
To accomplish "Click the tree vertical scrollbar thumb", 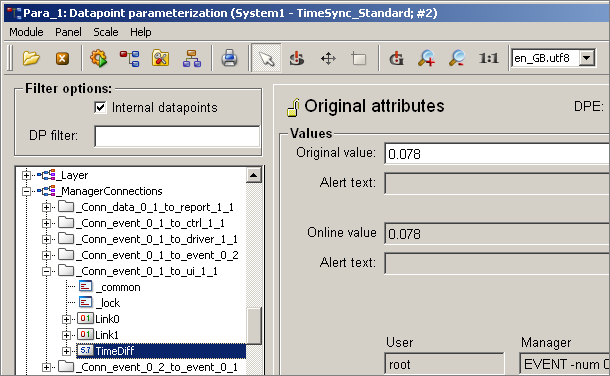I will click(254, 326).
